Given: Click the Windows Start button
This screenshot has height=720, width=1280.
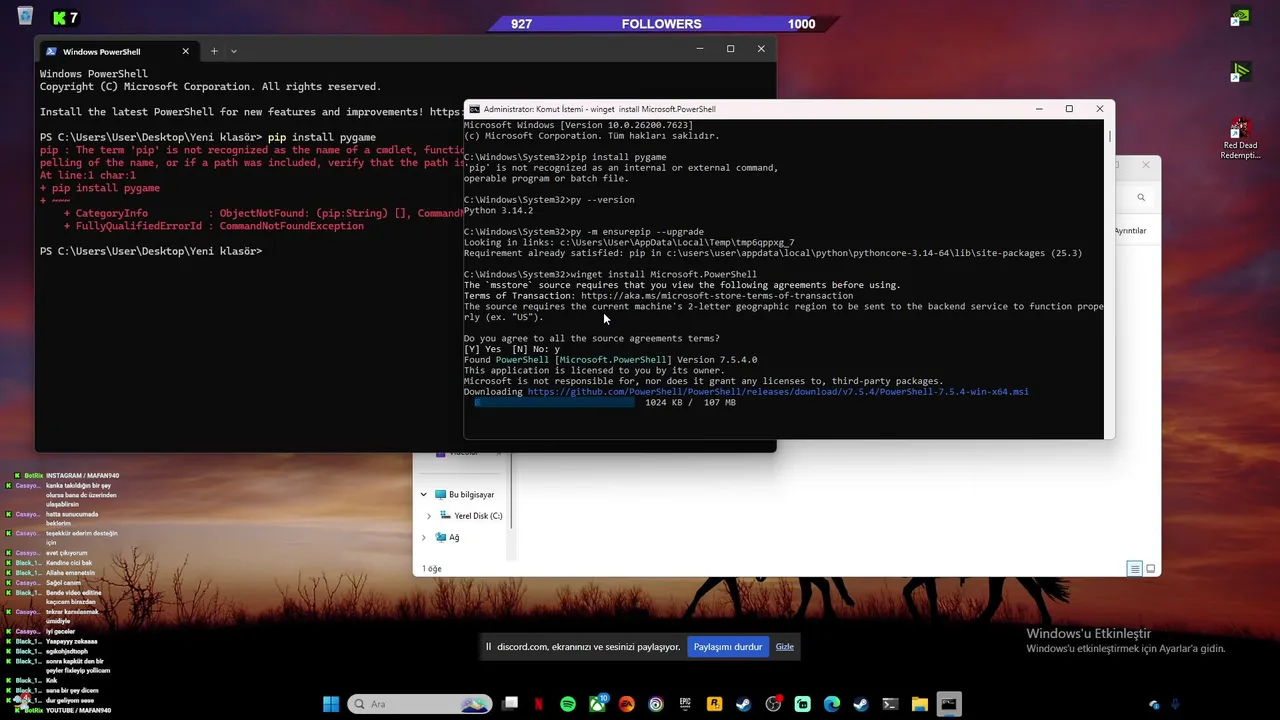Looking at the screenshot, I should tap(331, 704).
